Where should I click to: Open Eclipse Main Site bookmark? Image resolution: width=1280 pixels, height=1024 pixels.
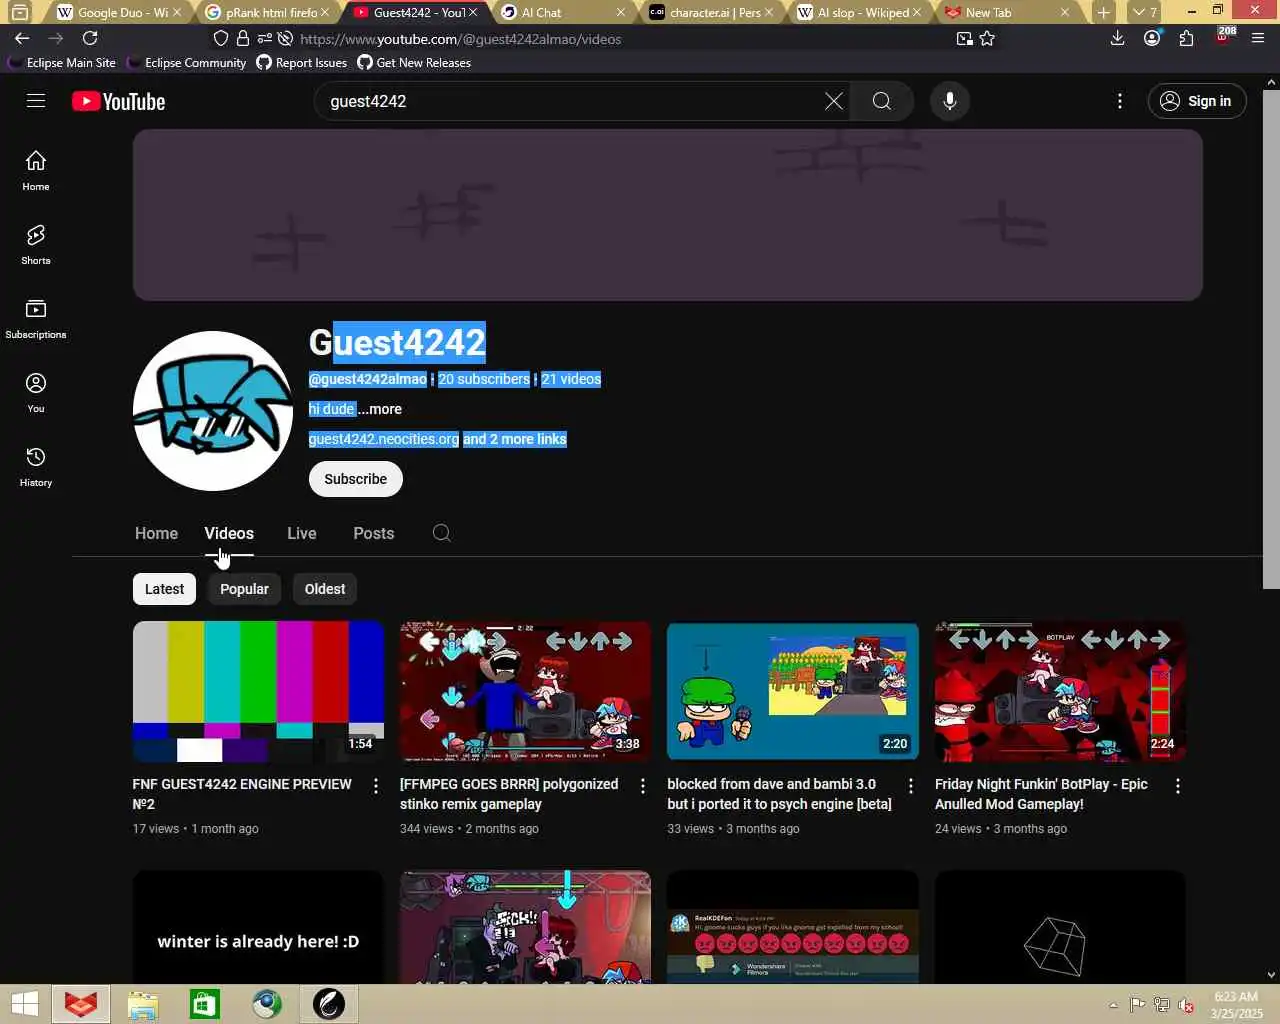tap(62, 62)
